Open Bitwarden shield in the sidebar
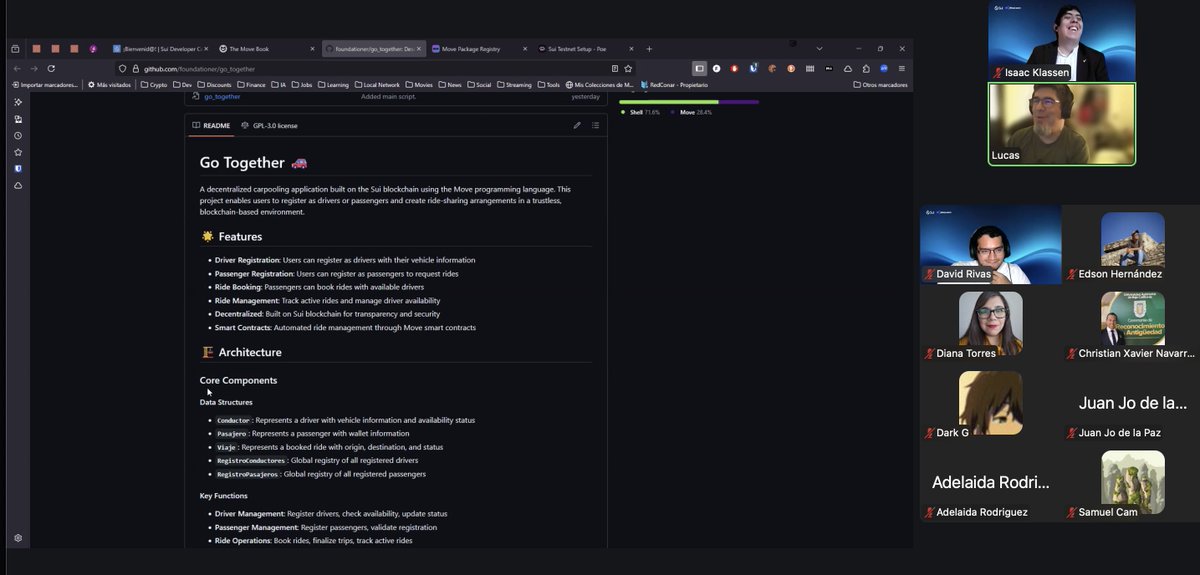 click(x=18, y=169)
